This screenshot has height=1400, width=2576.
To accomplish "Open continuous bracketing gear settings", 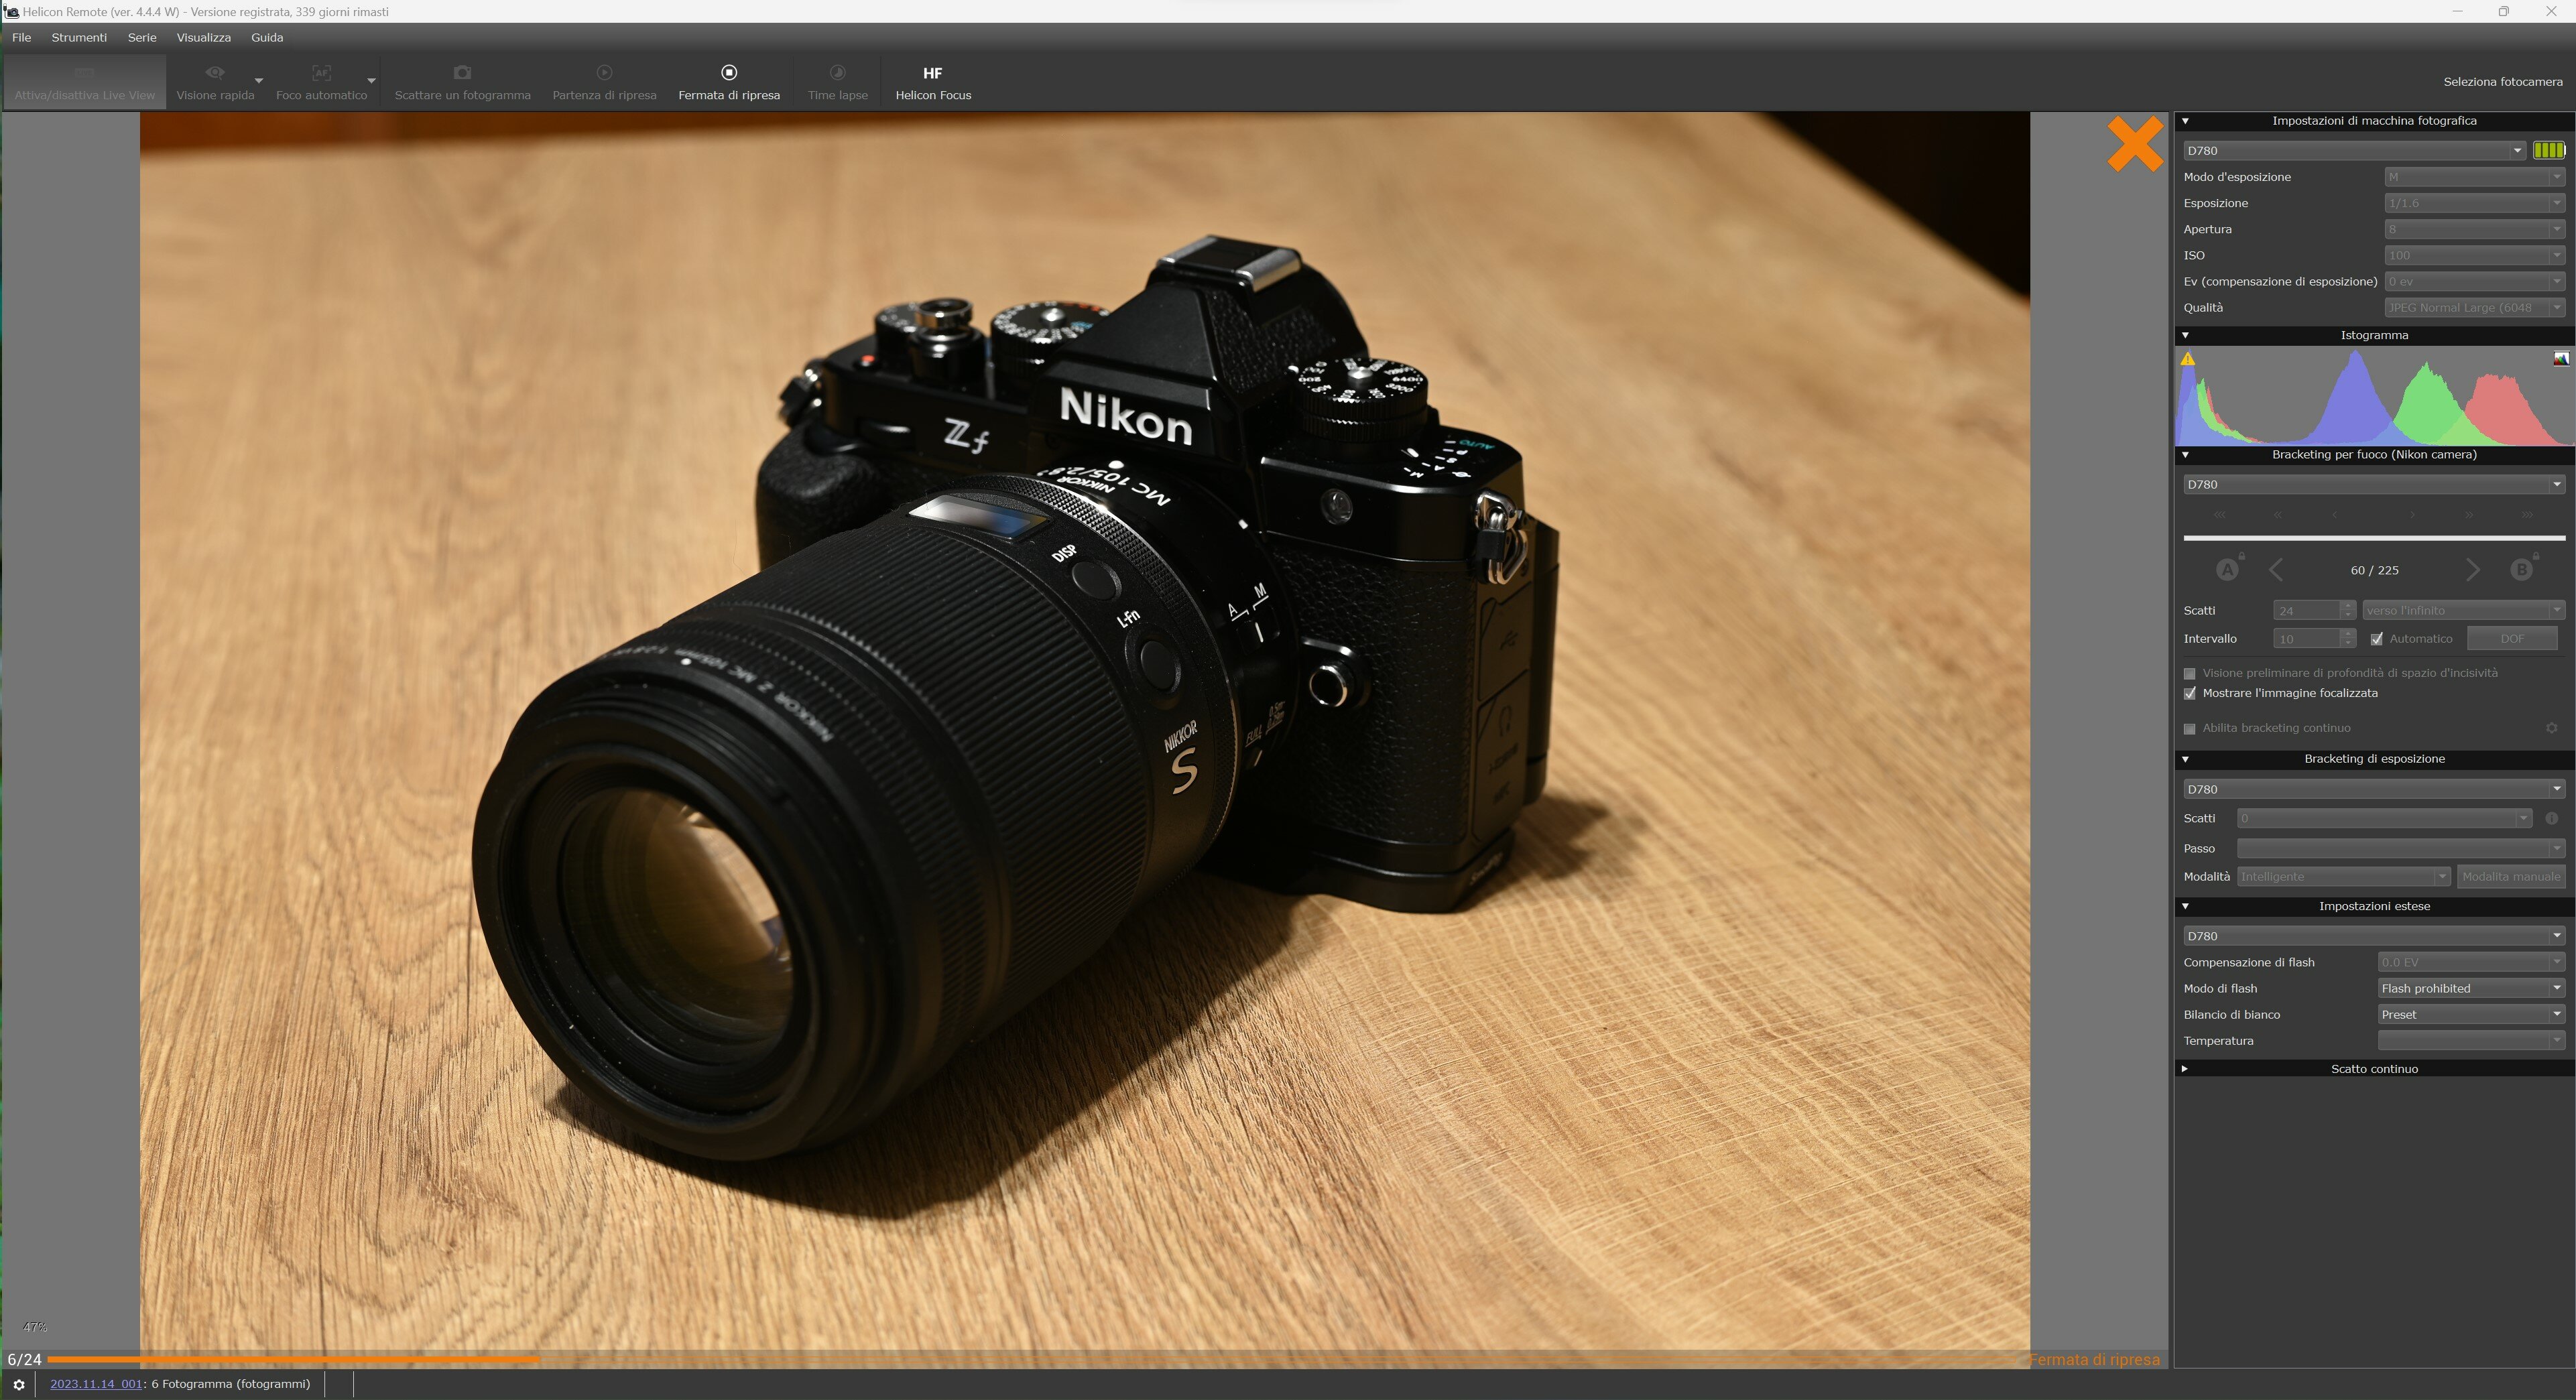I will click(x=2551, y=728).
